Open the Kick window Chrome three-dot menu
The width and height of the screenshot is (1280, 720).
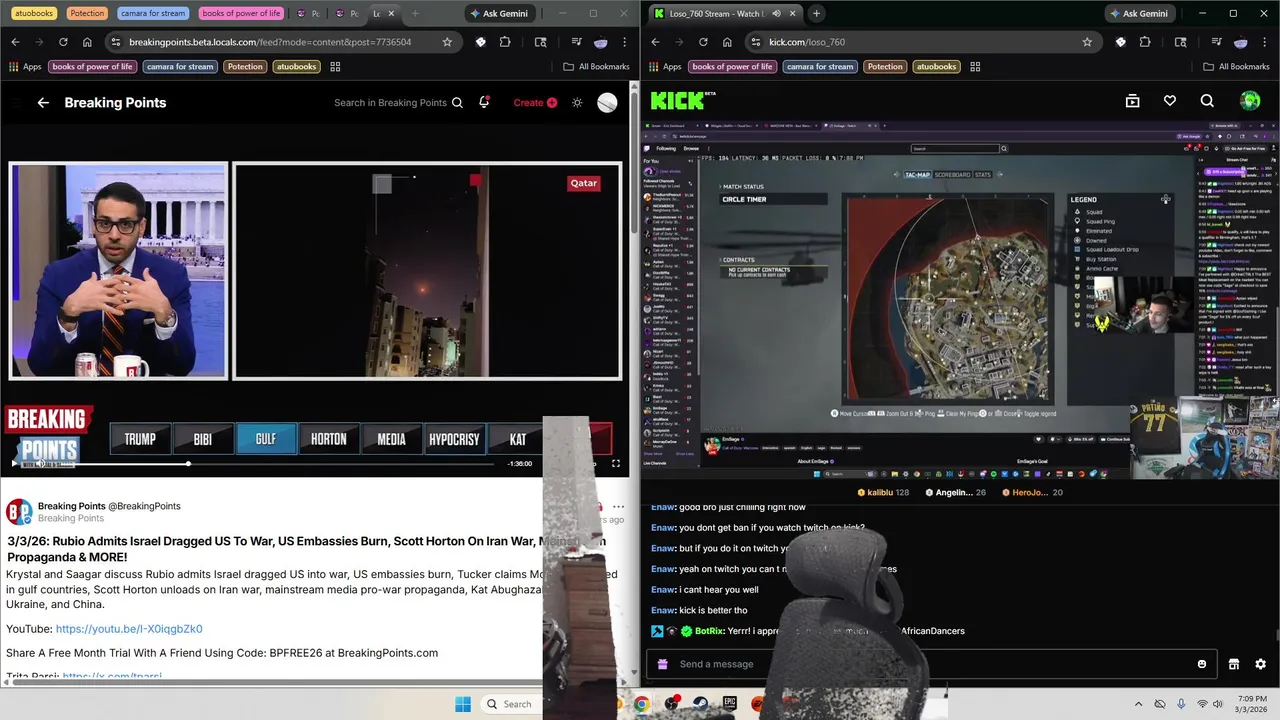[1265, 42]
